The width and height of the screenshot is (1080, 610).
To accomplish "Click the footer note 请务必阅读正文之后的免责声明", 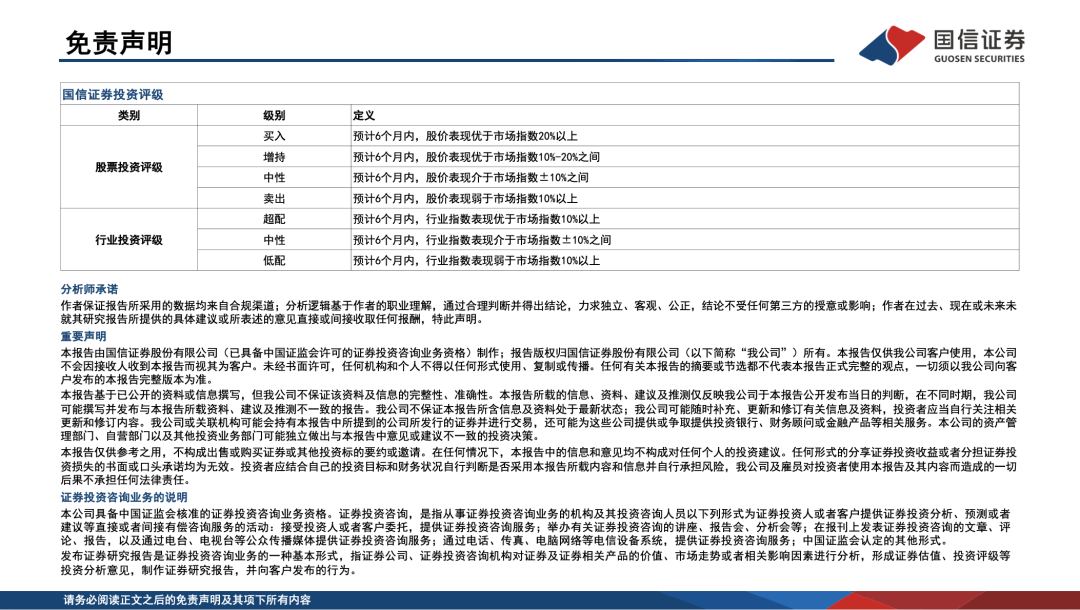I will [x=187, y=600].
